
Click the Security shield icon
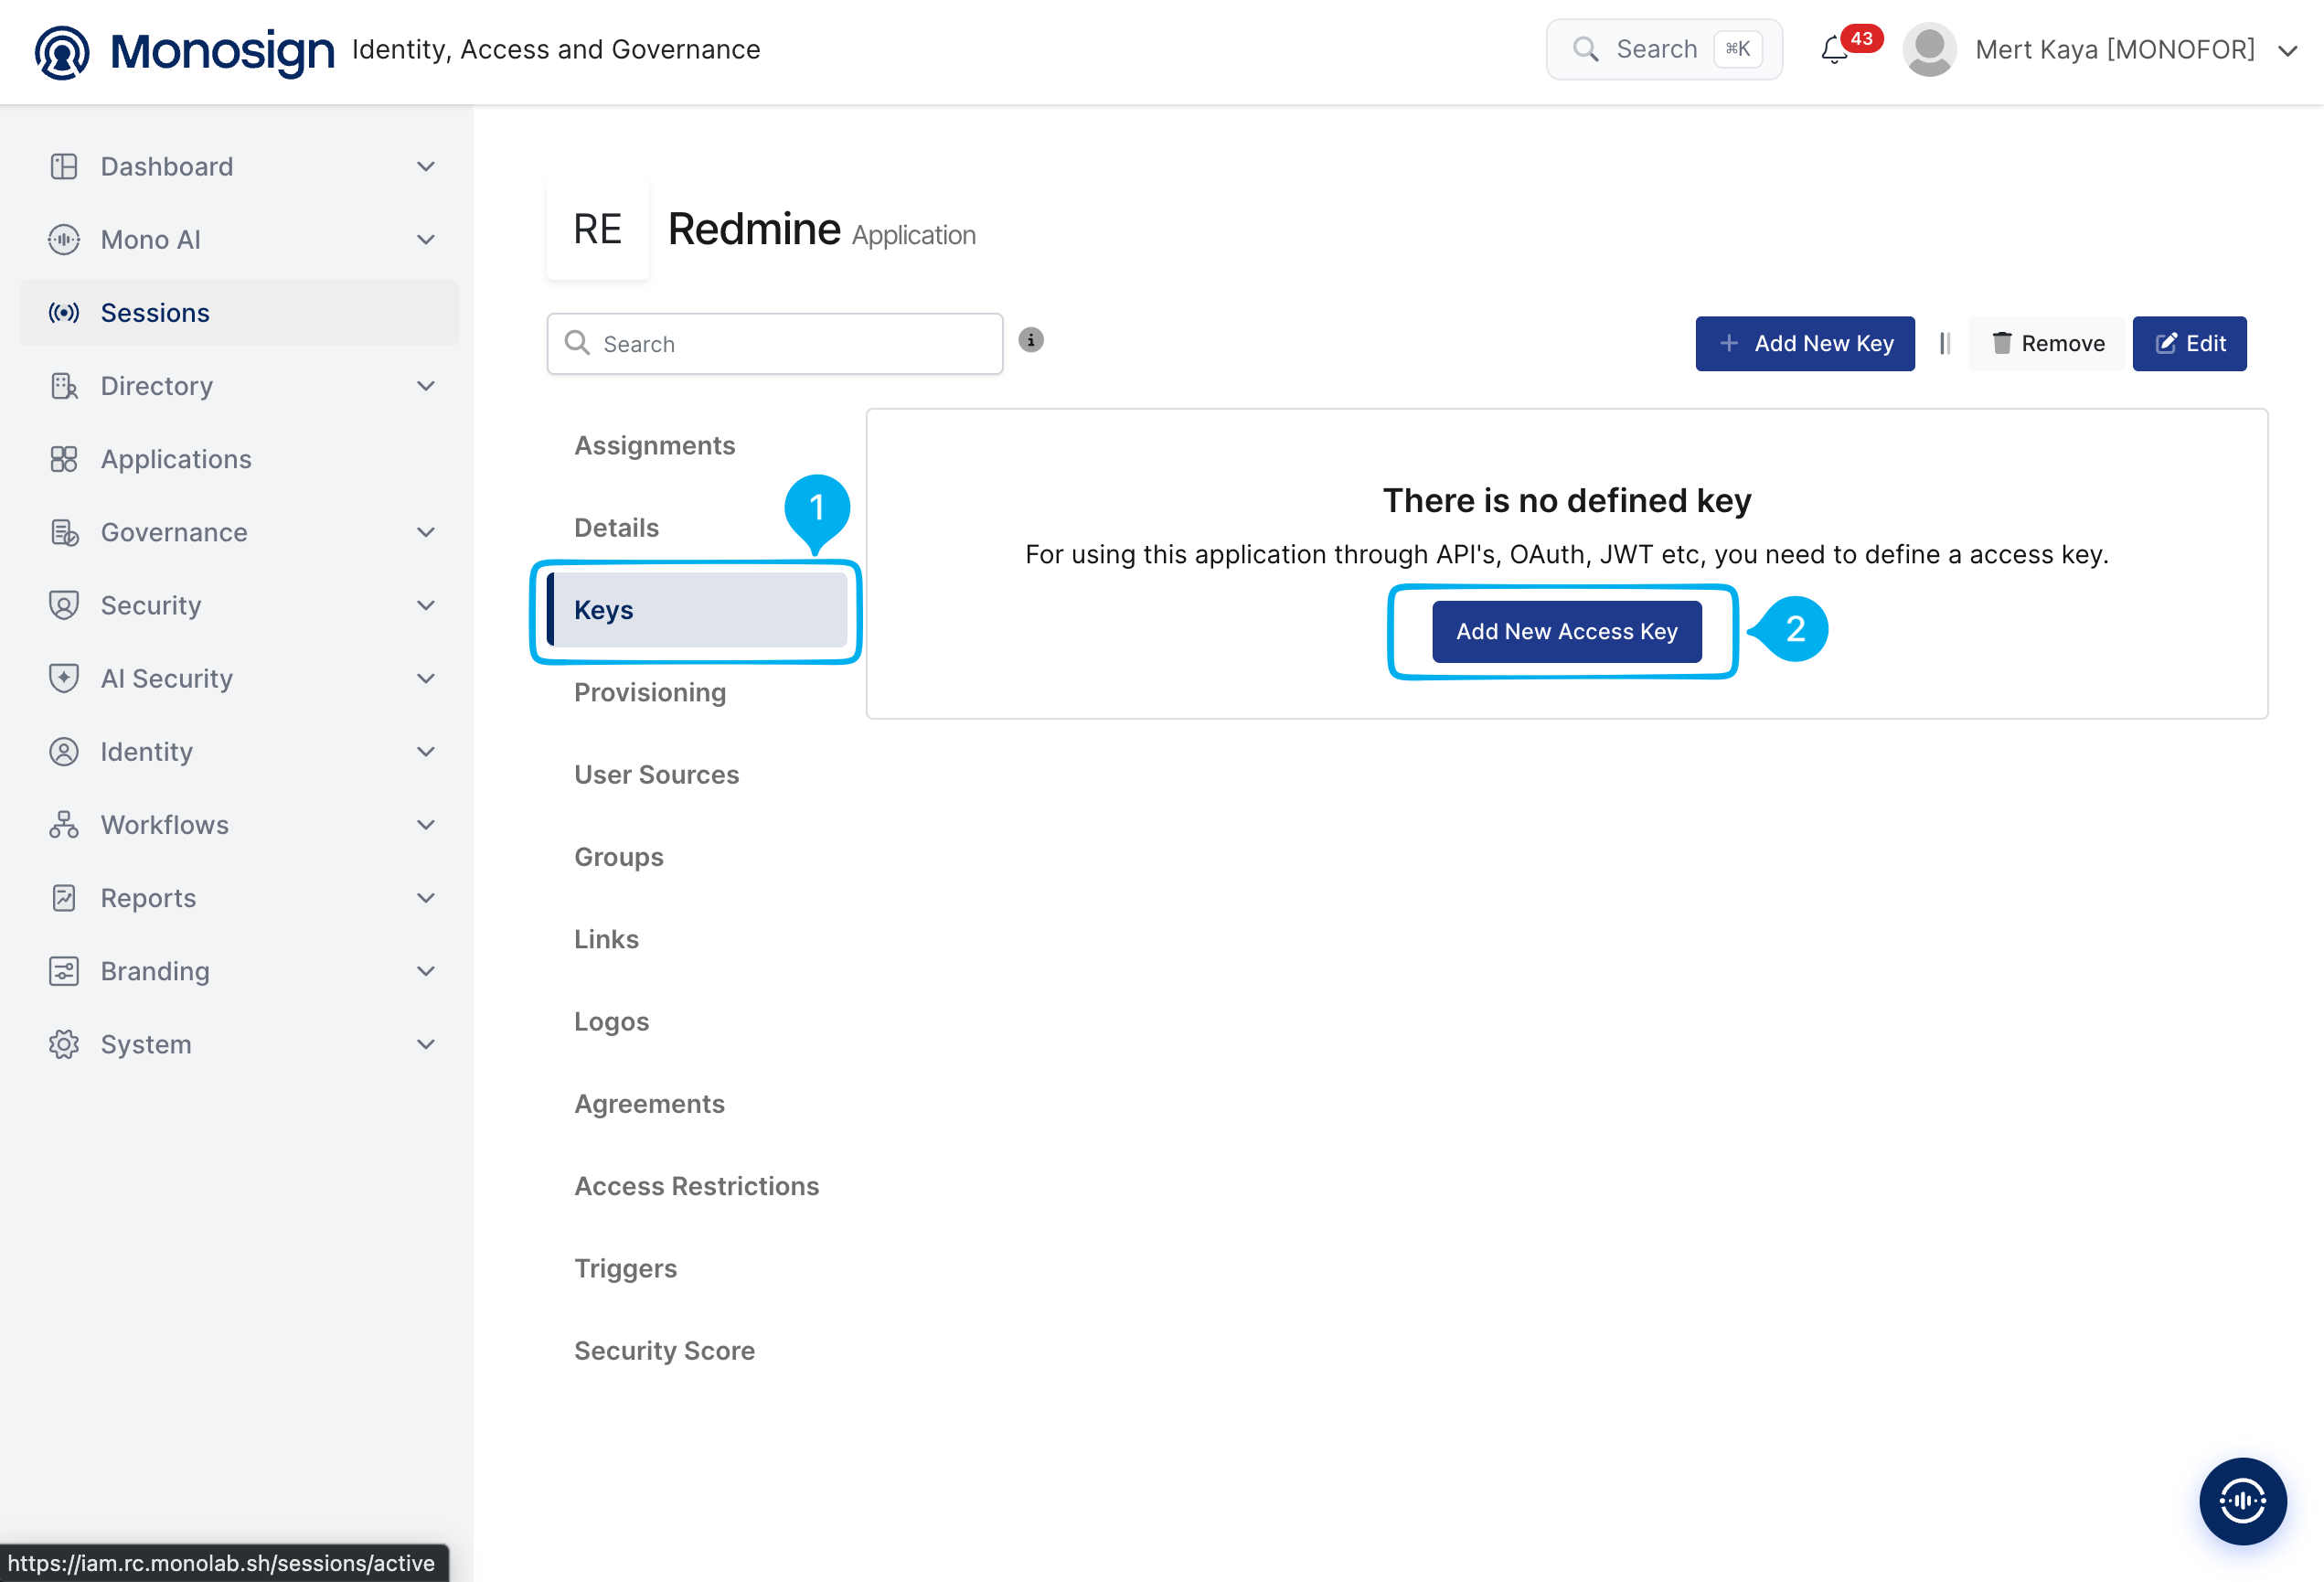(64, 605)
